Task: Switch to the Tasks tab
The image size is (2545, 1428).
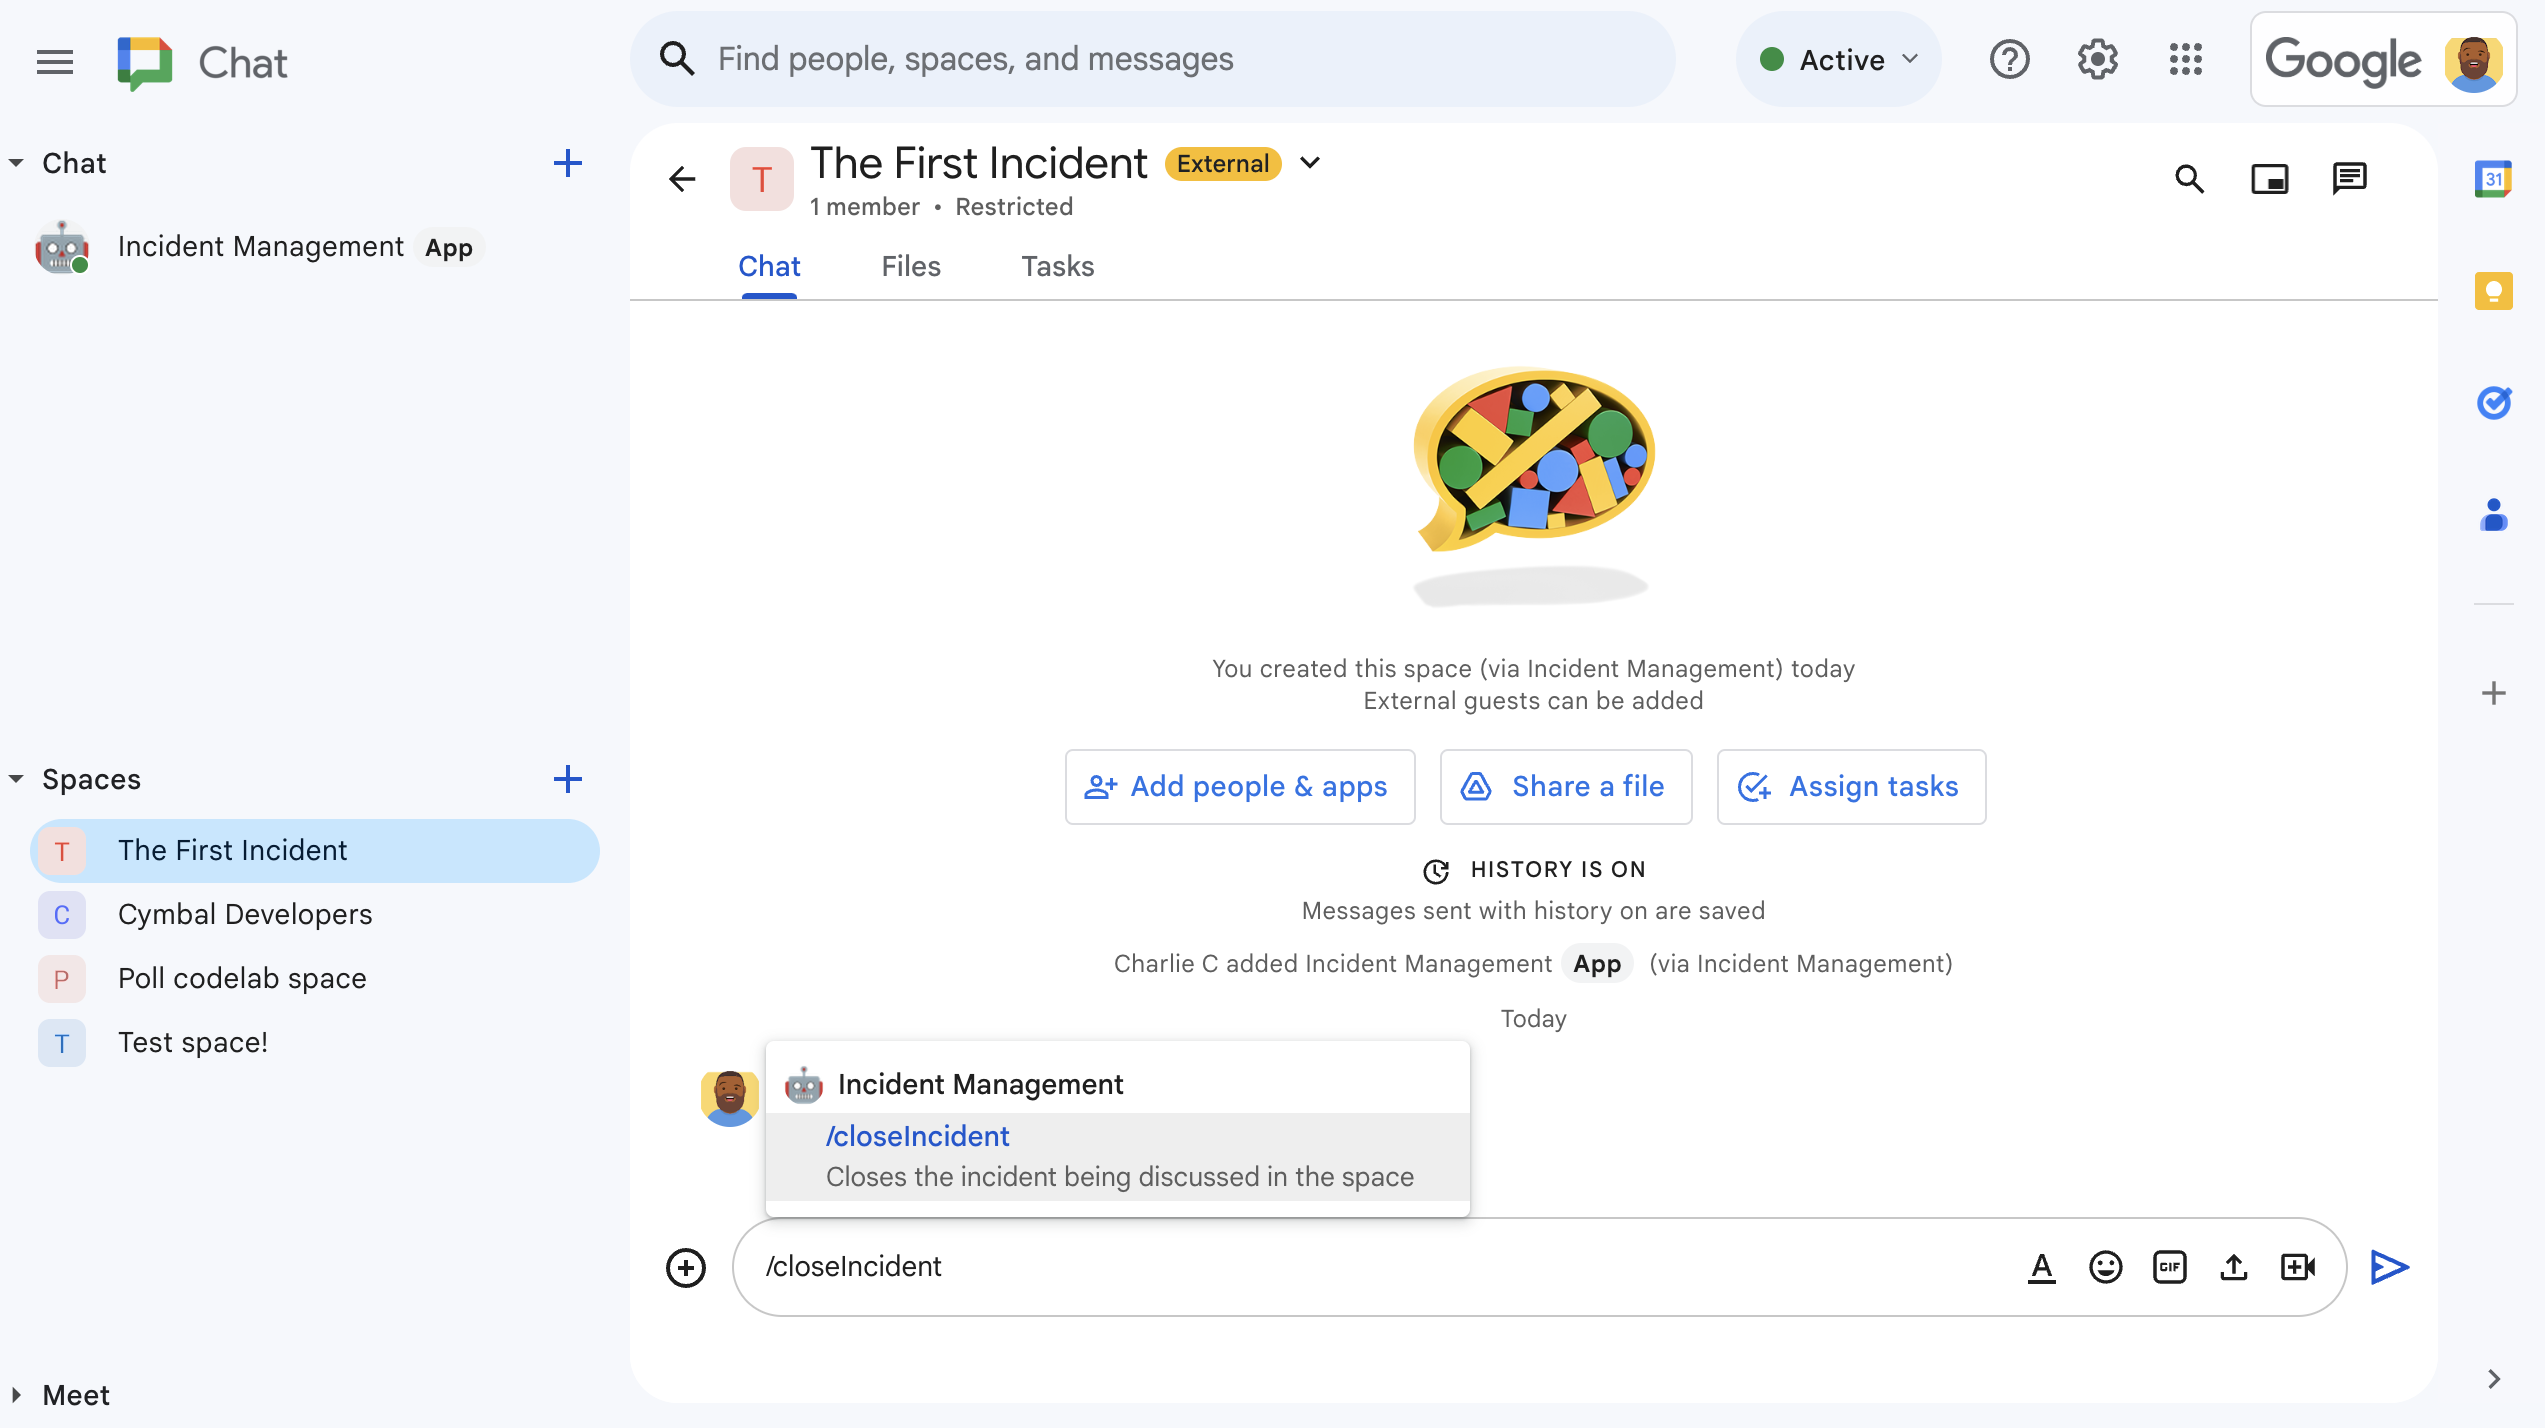Action: pos(1058,266)
